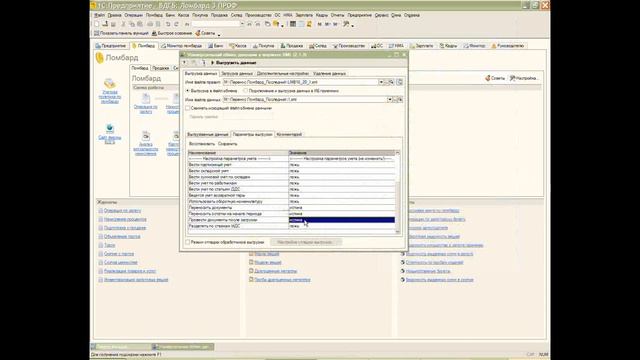640x360 pixels.
Task: Select 'Вести партионный учет' row
Action: 291,165
